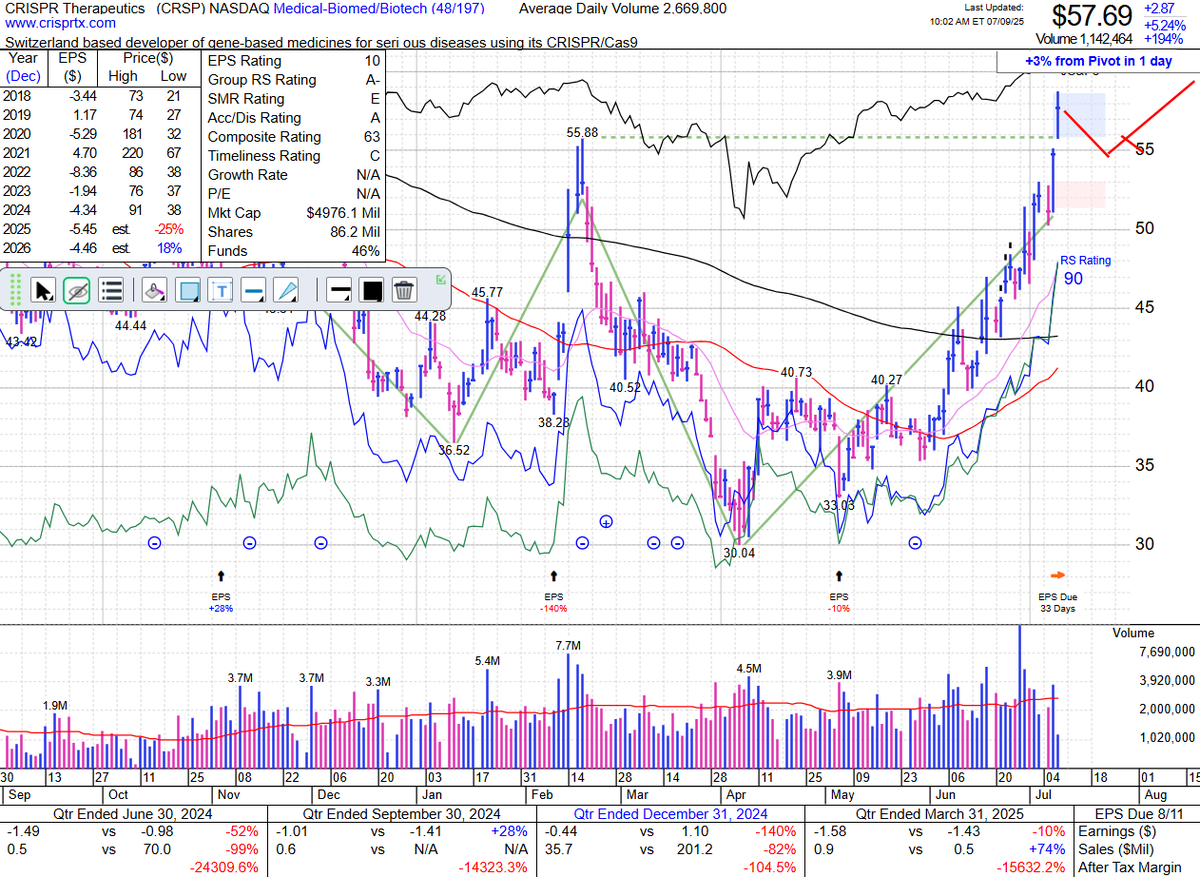The height and width of the screenshot is (877, 1200).
Task: Click the RS Rating 90 label
Action: point(1086,270)
